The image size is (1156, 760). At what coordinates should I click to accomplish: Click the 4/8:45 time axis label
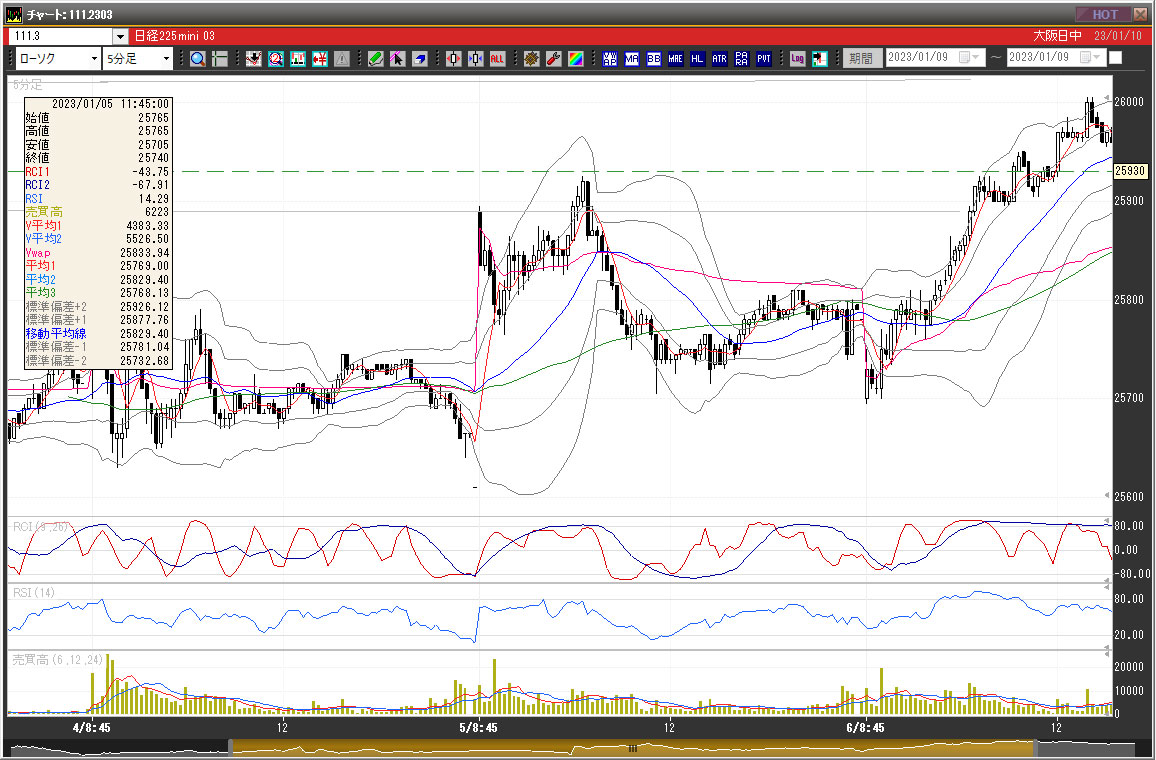coord(91,728)
